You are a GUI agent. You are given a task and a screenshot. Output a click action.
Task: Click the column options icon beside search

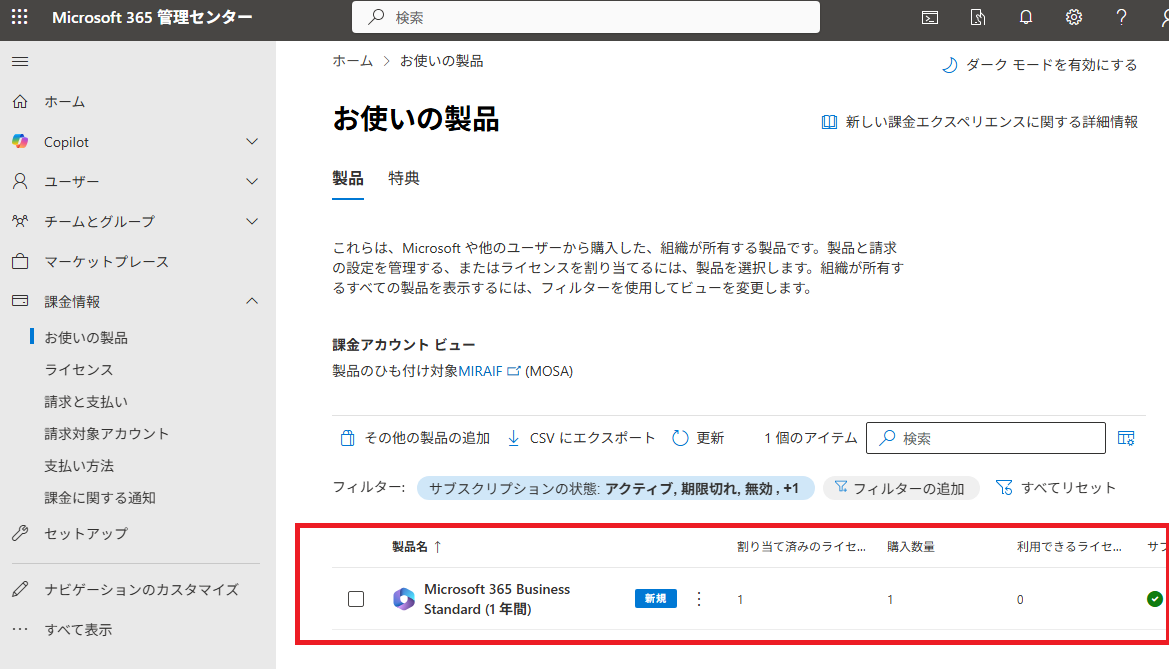point(1126,438)
